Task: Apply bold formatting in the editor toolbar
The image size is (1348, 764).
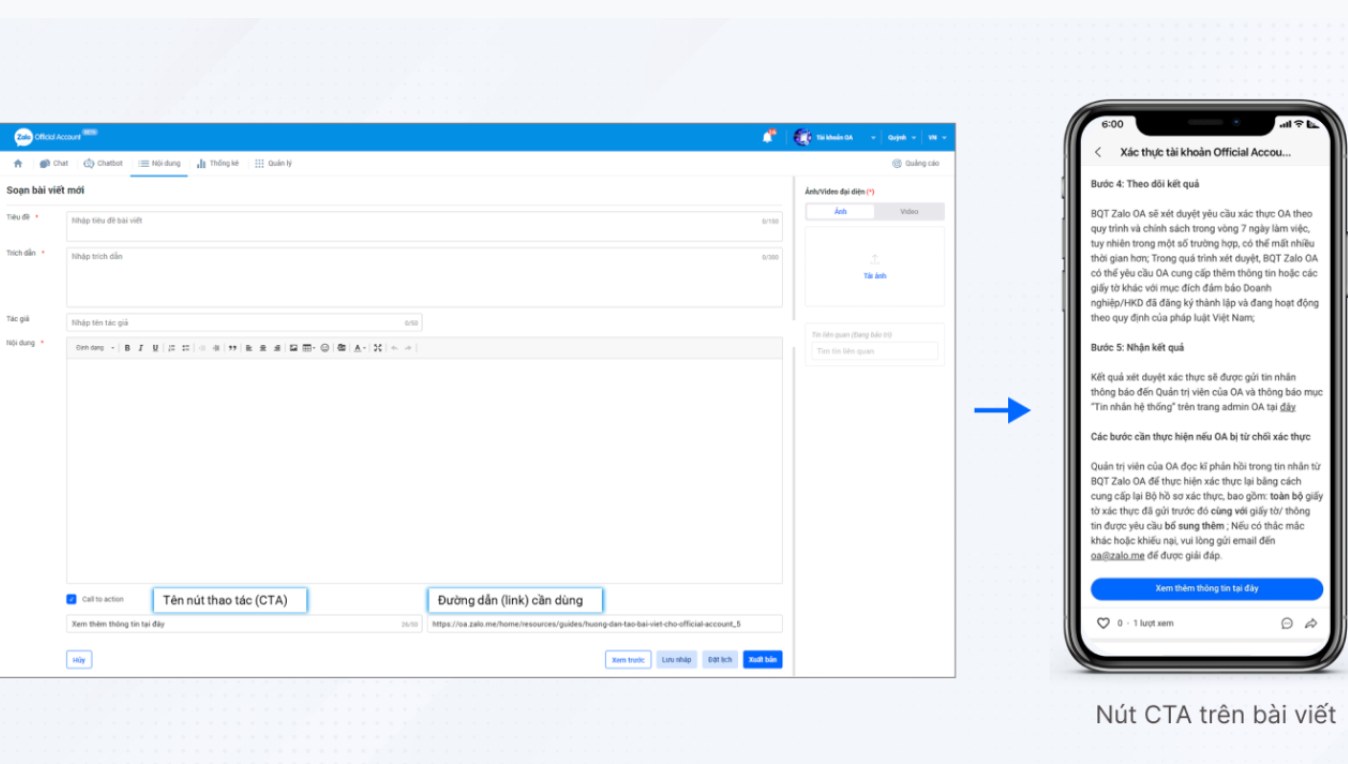Action: [127, 348]
